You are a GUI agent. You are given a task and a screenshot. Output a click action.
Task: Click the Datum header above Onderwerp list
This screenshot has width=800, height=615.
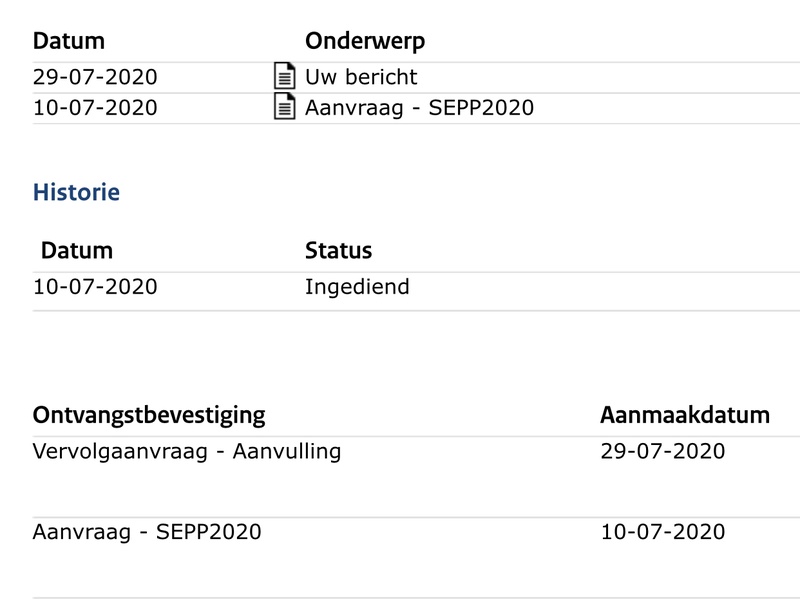tap(69, 41)
